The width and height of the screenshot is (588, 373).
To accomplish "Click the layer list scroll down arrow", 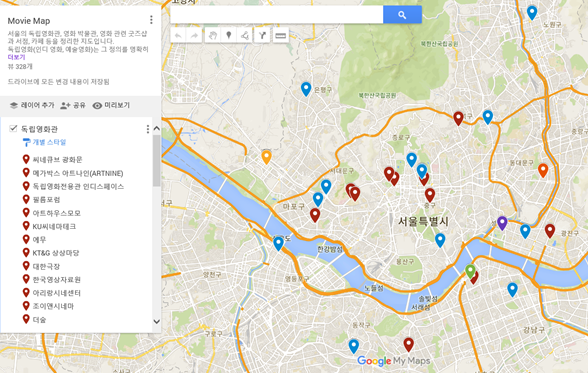I will point(156,321).
